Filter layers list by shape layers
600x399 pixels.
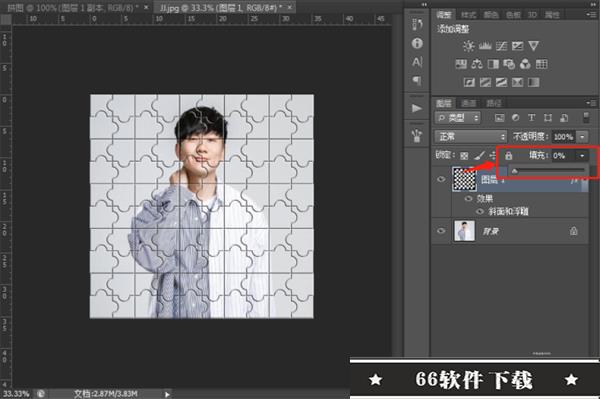click(548, 118)
